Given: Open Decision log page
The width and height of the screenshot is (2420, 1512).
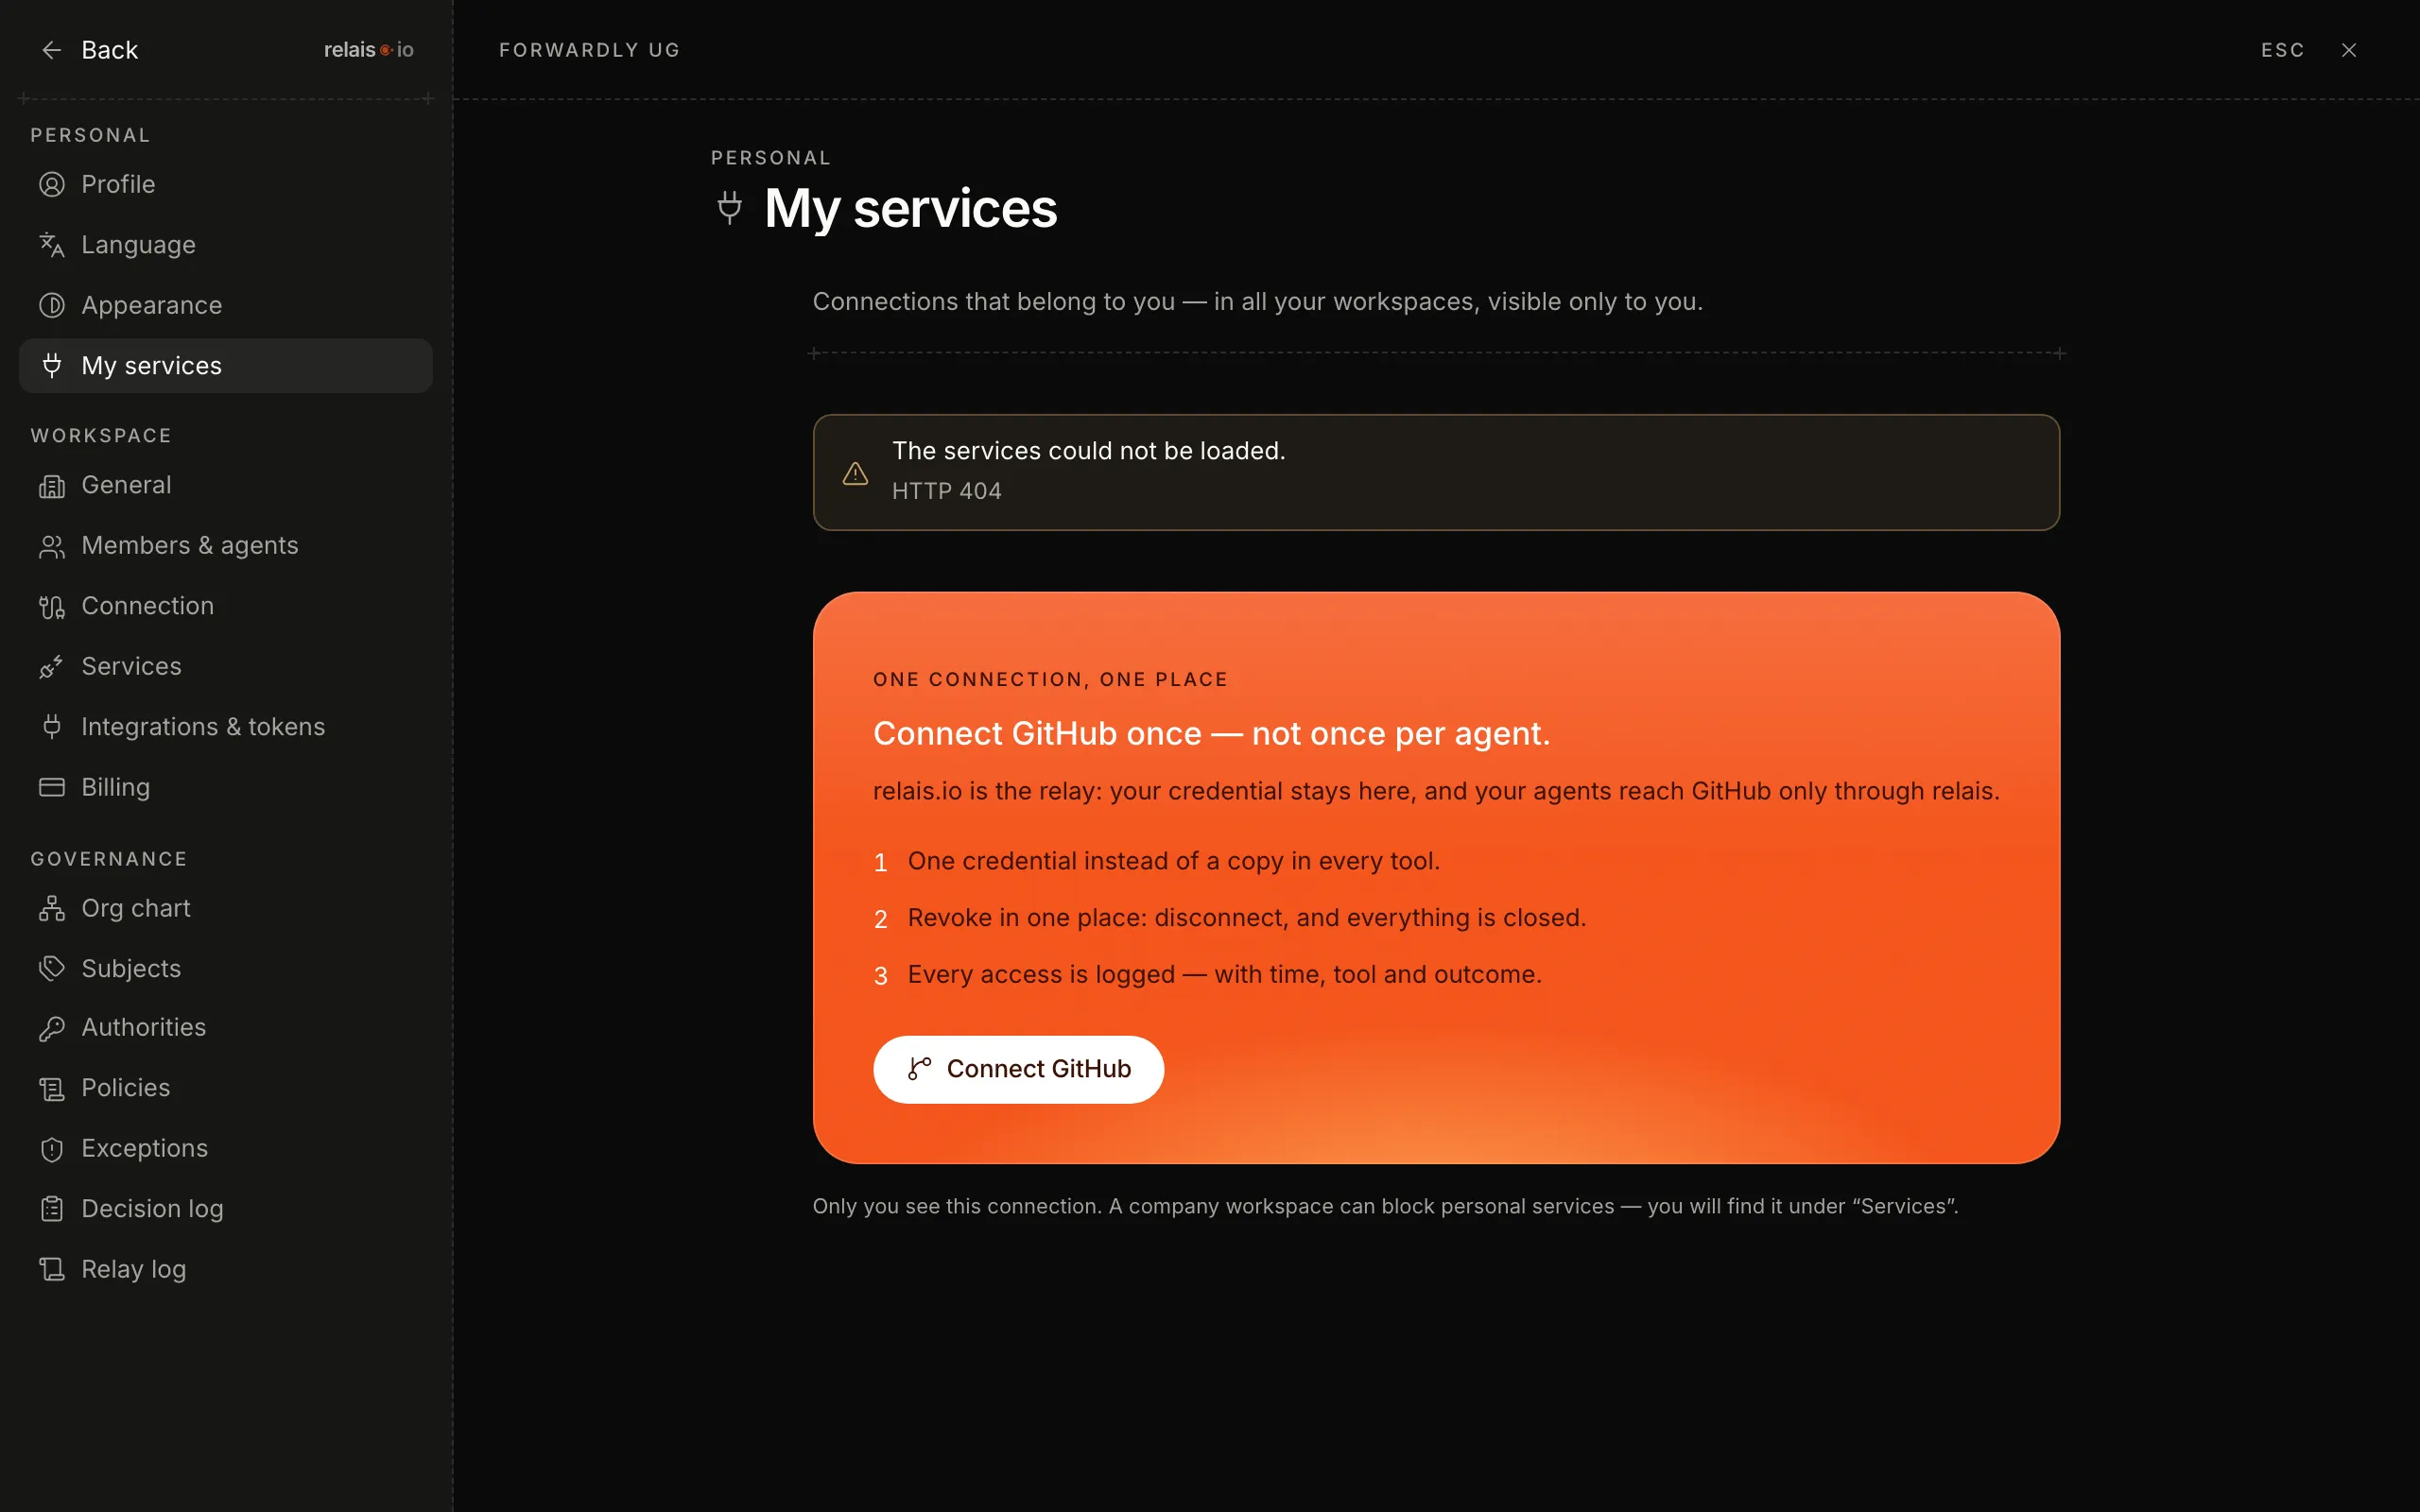Looking at the screenshot, I should pos(225,1209).
